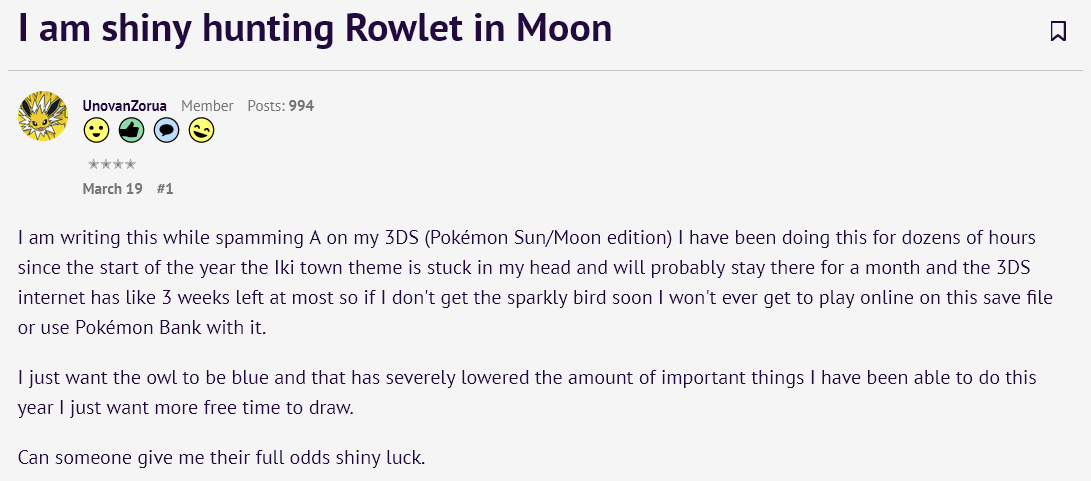
Task: Bookmark this discussion with the ribbon icon
Action: [x=1058, y=31]
